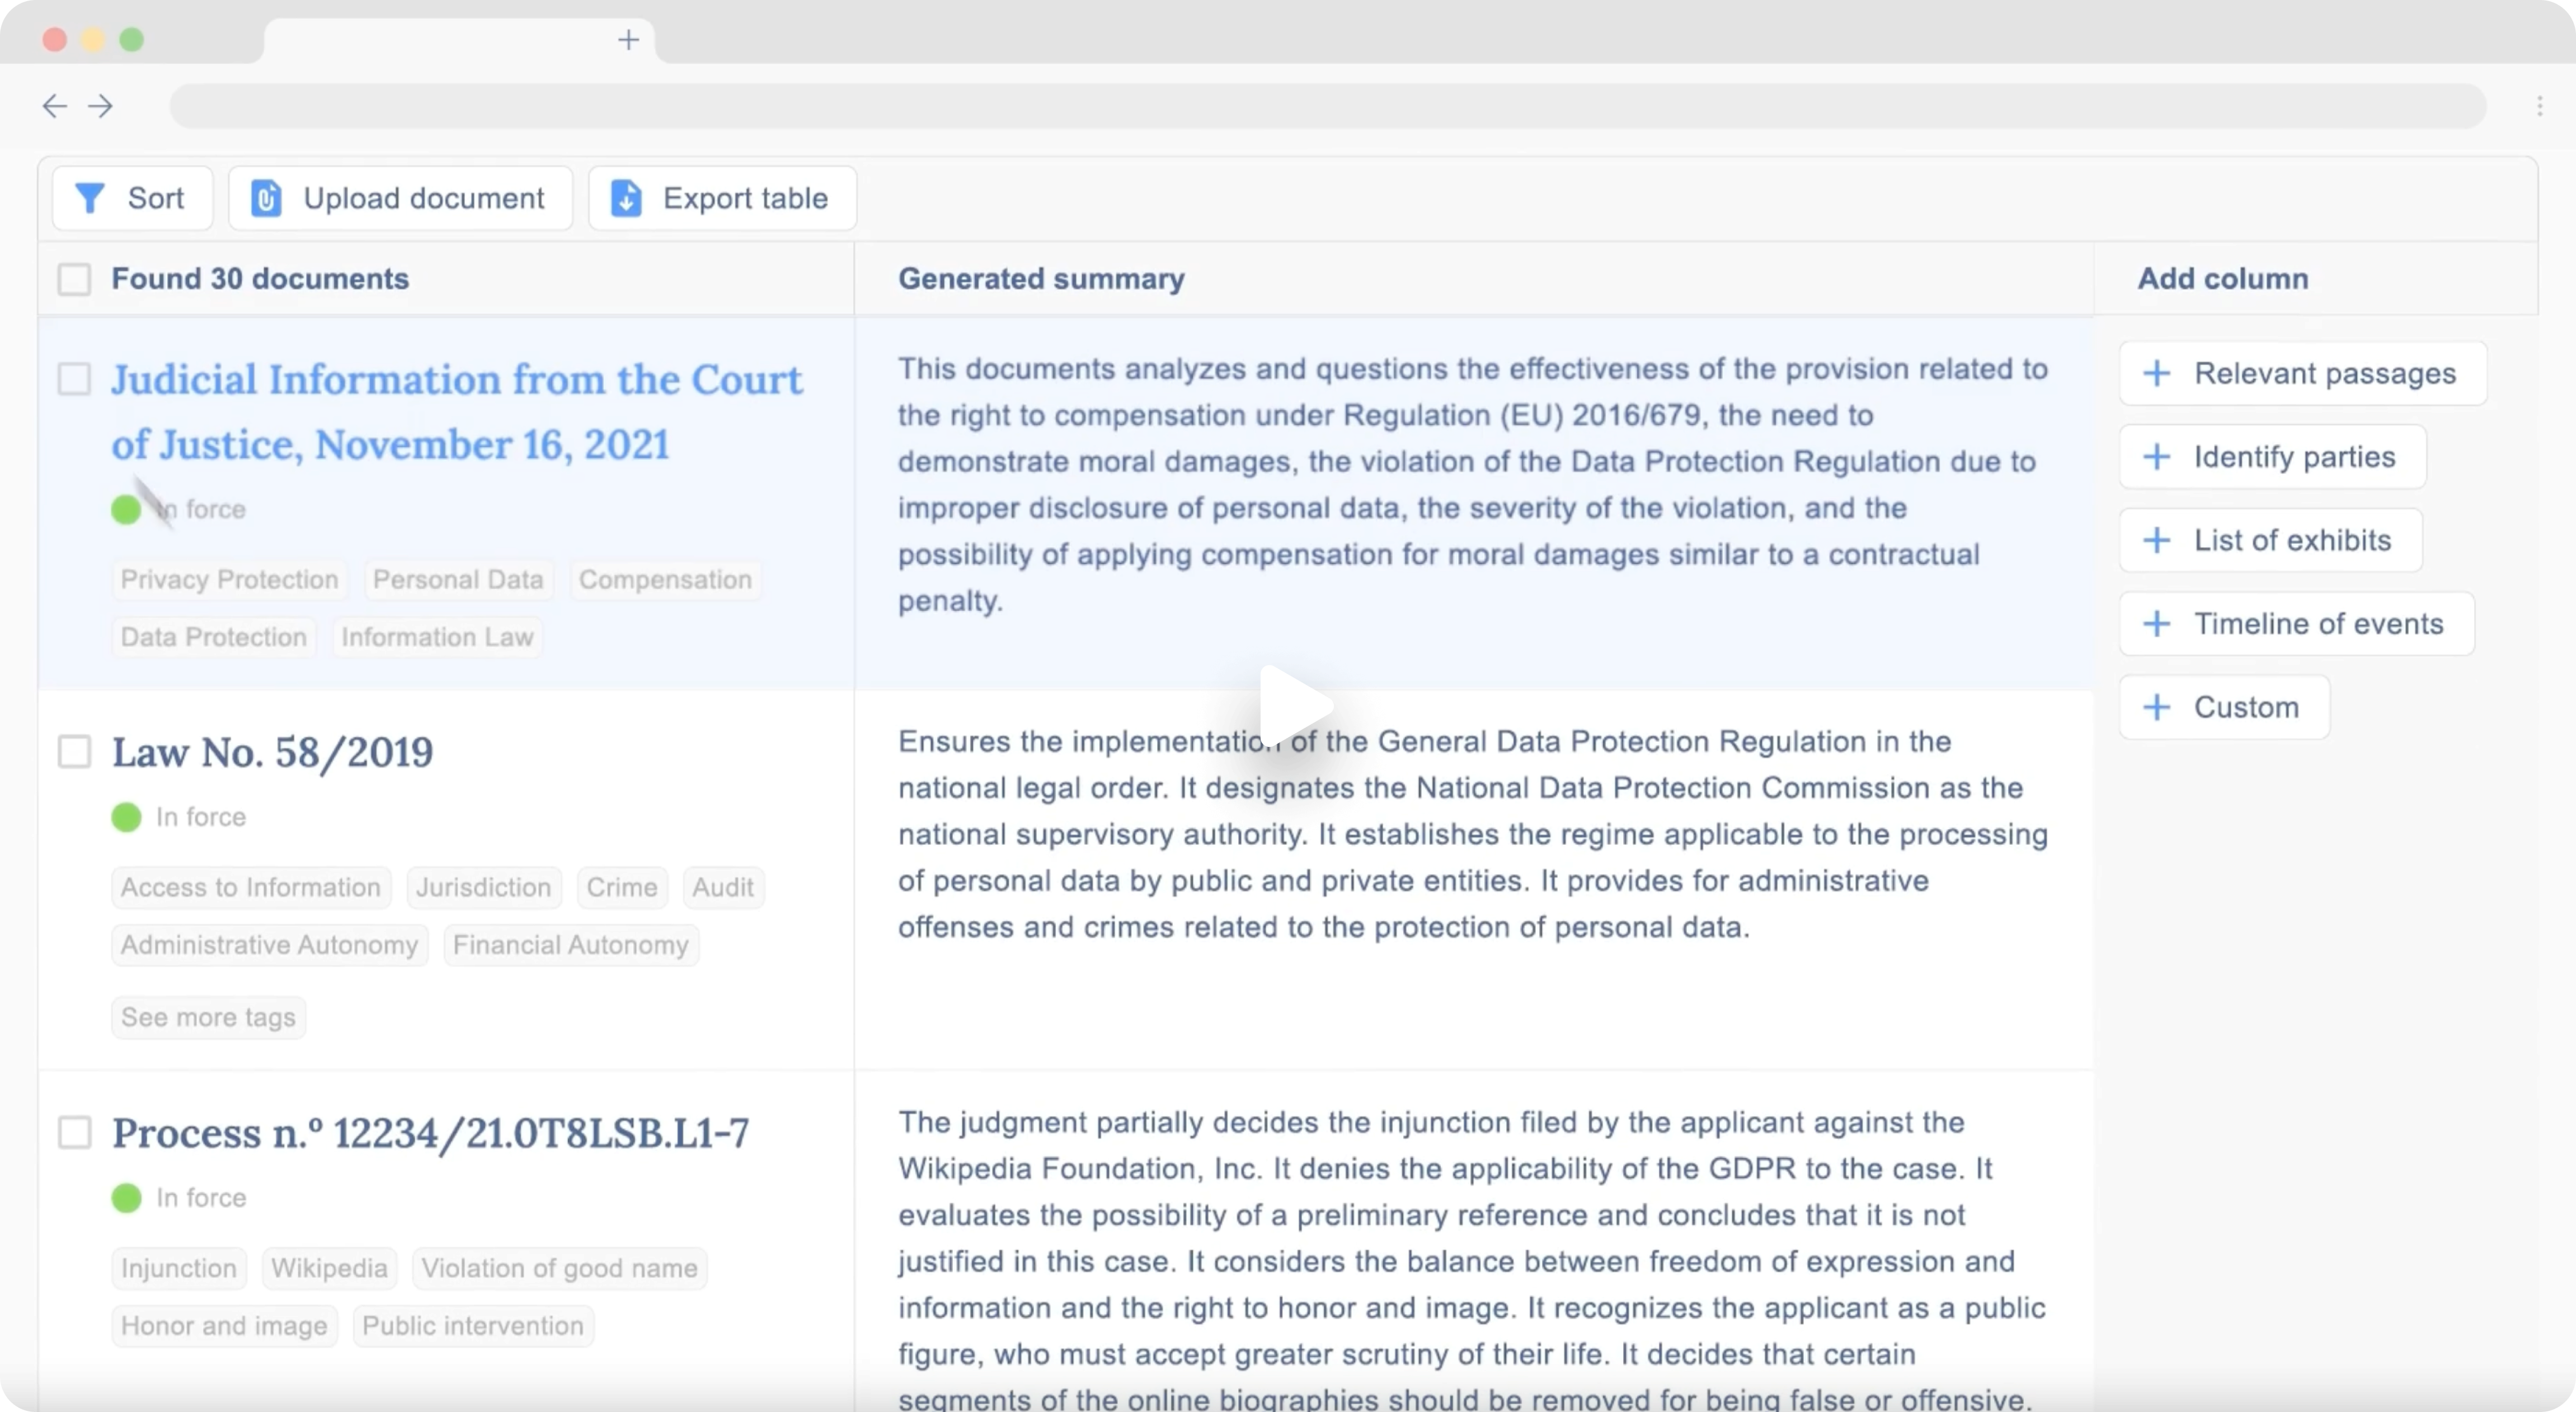Image resolution: width=2576 pixels, height=1412 pixels.
Task: Click the Generated summary column header
Action: coord(1041,279)
